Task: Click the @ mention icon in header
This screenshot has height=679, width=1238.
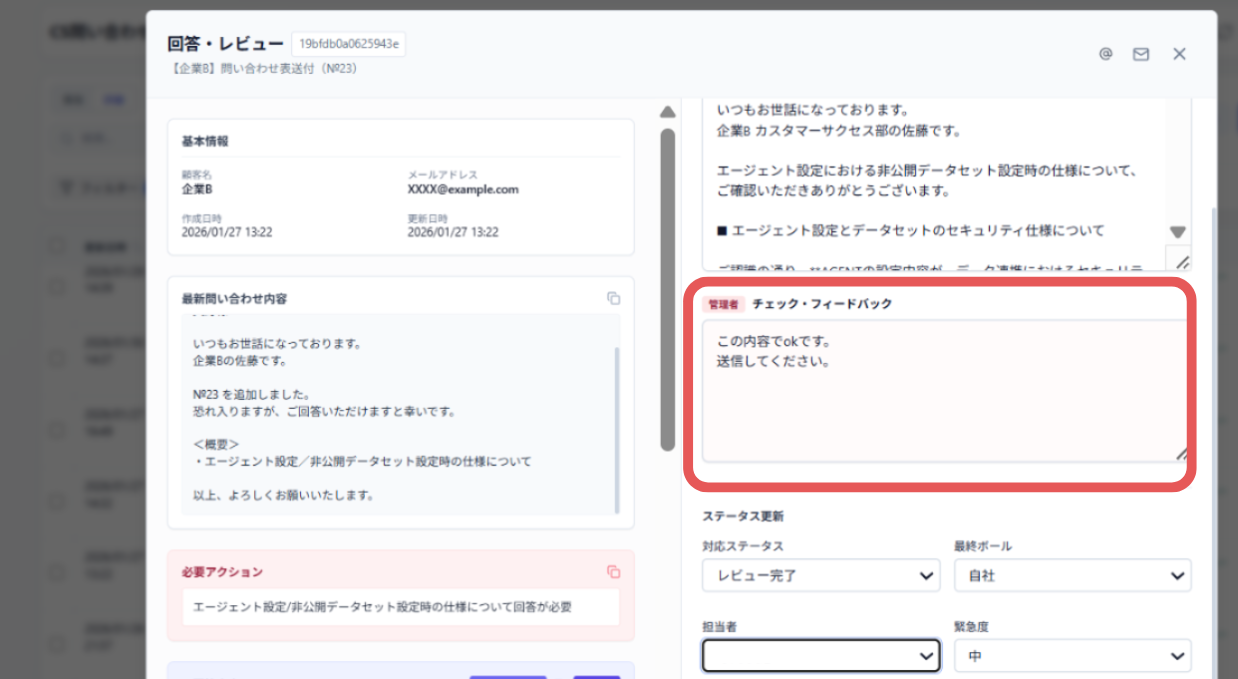Action: point(1106,54)
